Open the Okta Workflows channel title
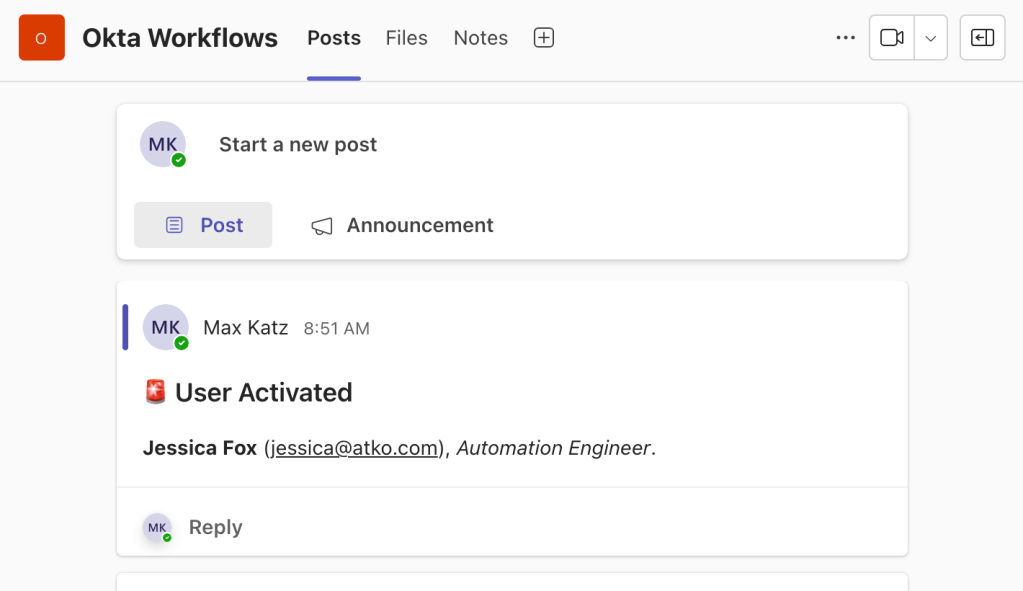 pyautogui.click(x=180, y=38)
